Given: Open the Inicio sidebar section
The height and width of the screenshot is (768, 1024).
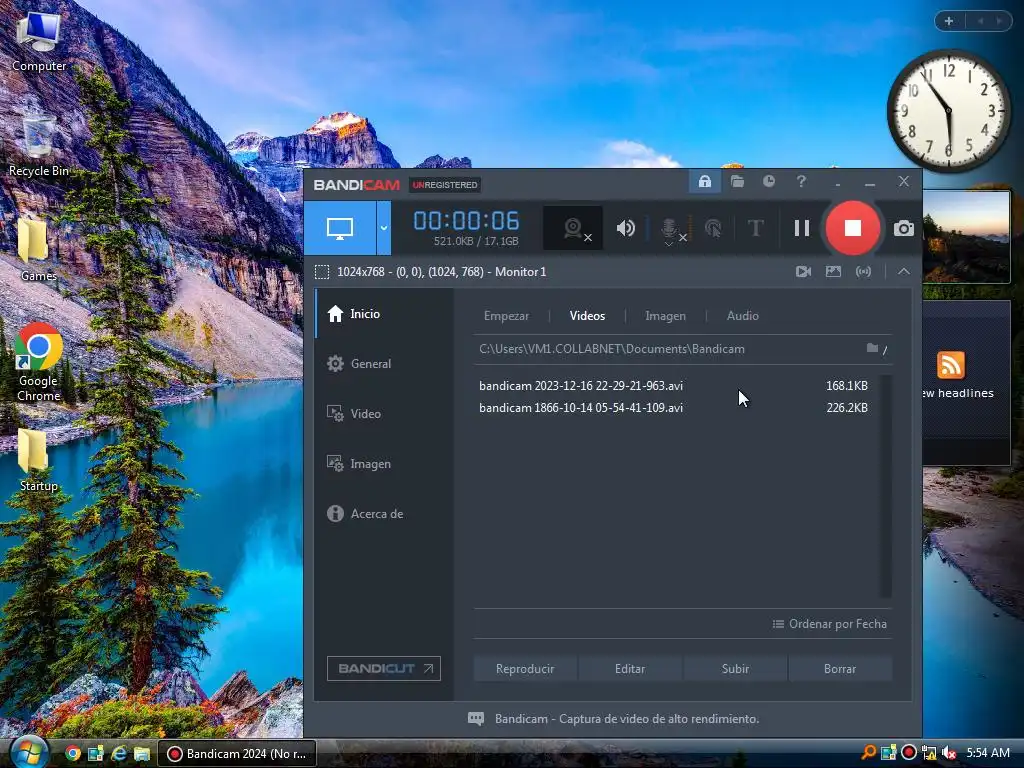Looking at the screenshot, I should (x=384, y=313).
